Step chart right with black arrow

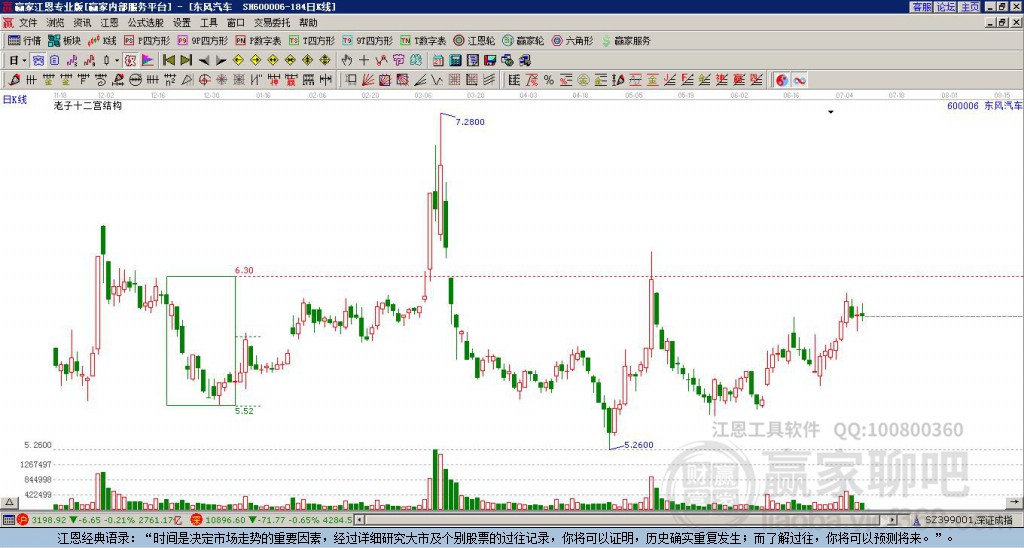(221, 61)
